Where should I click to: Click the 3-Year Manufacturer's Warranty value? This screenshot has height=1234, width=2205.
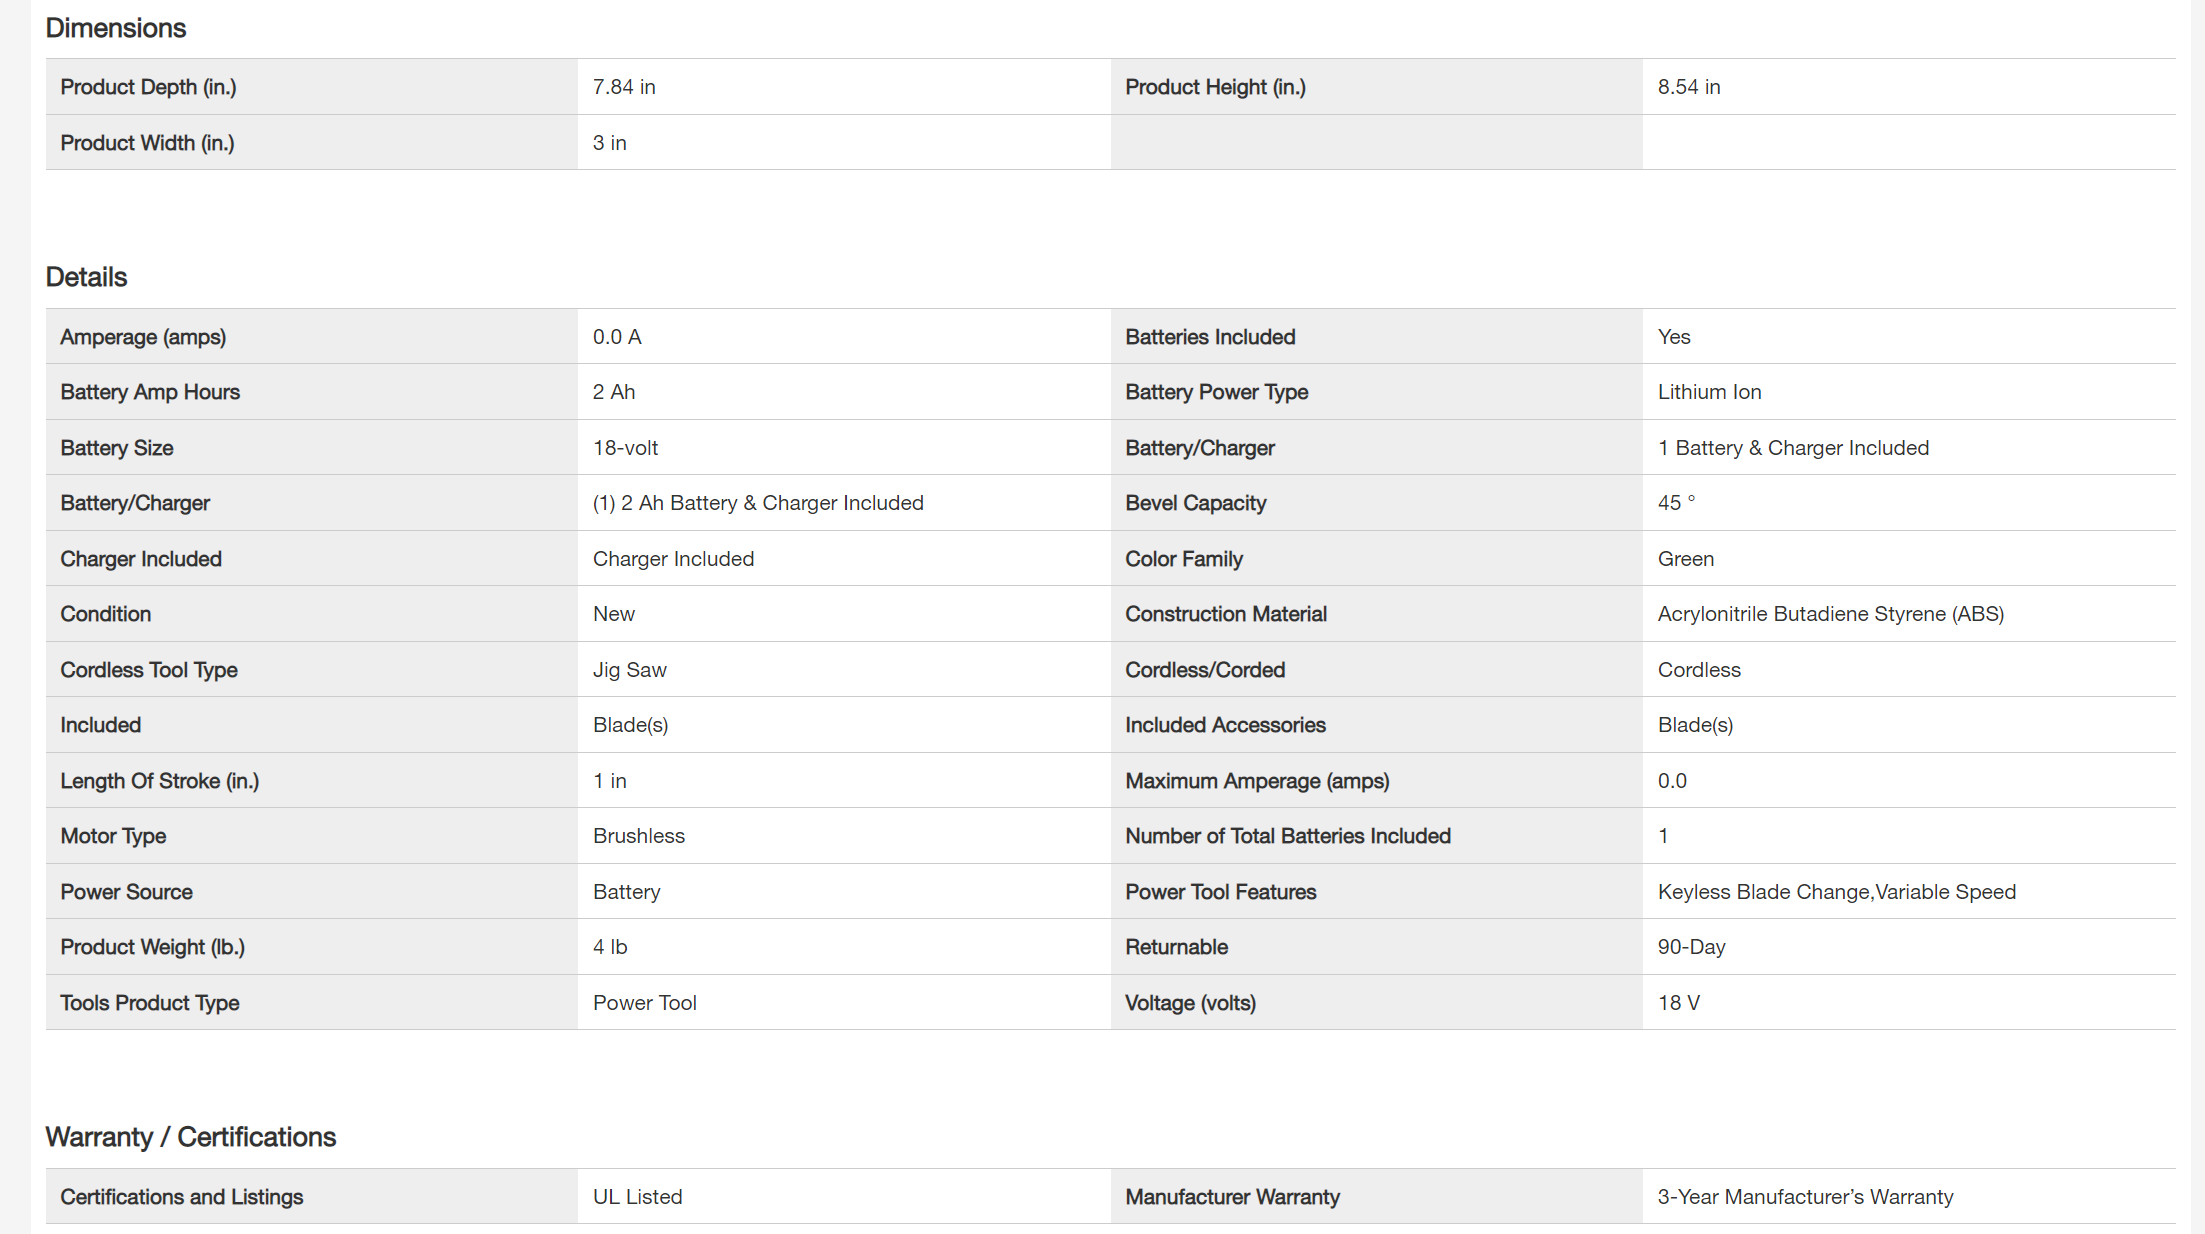click(x=1805, y=1197)
